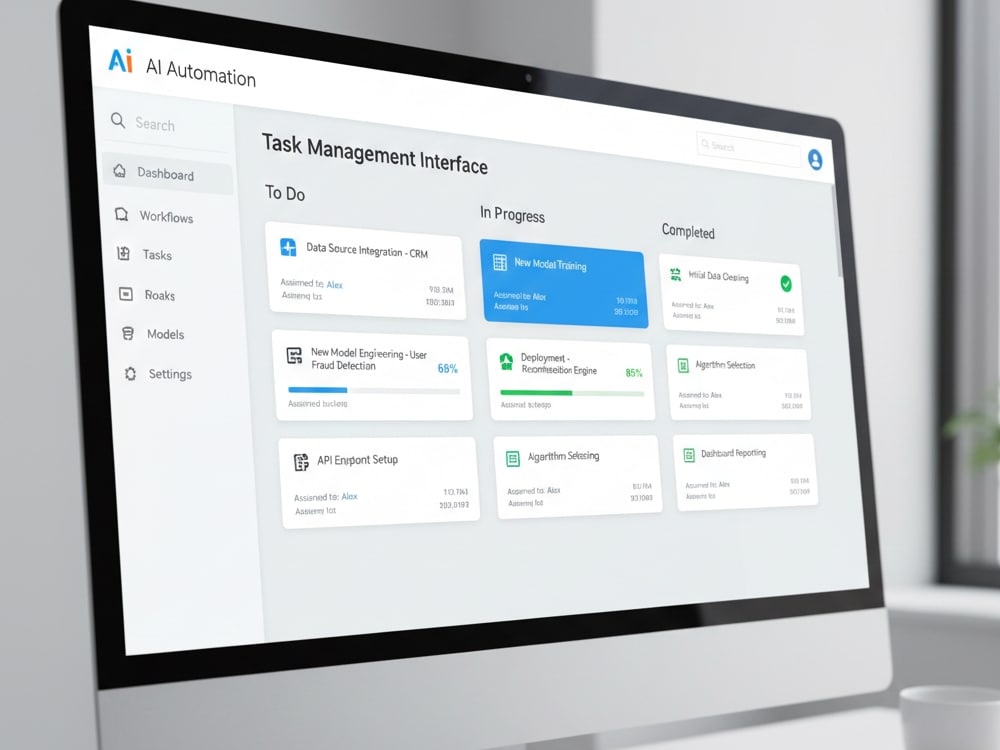Click the green Deployment progress bar

[x=572, y=393]
